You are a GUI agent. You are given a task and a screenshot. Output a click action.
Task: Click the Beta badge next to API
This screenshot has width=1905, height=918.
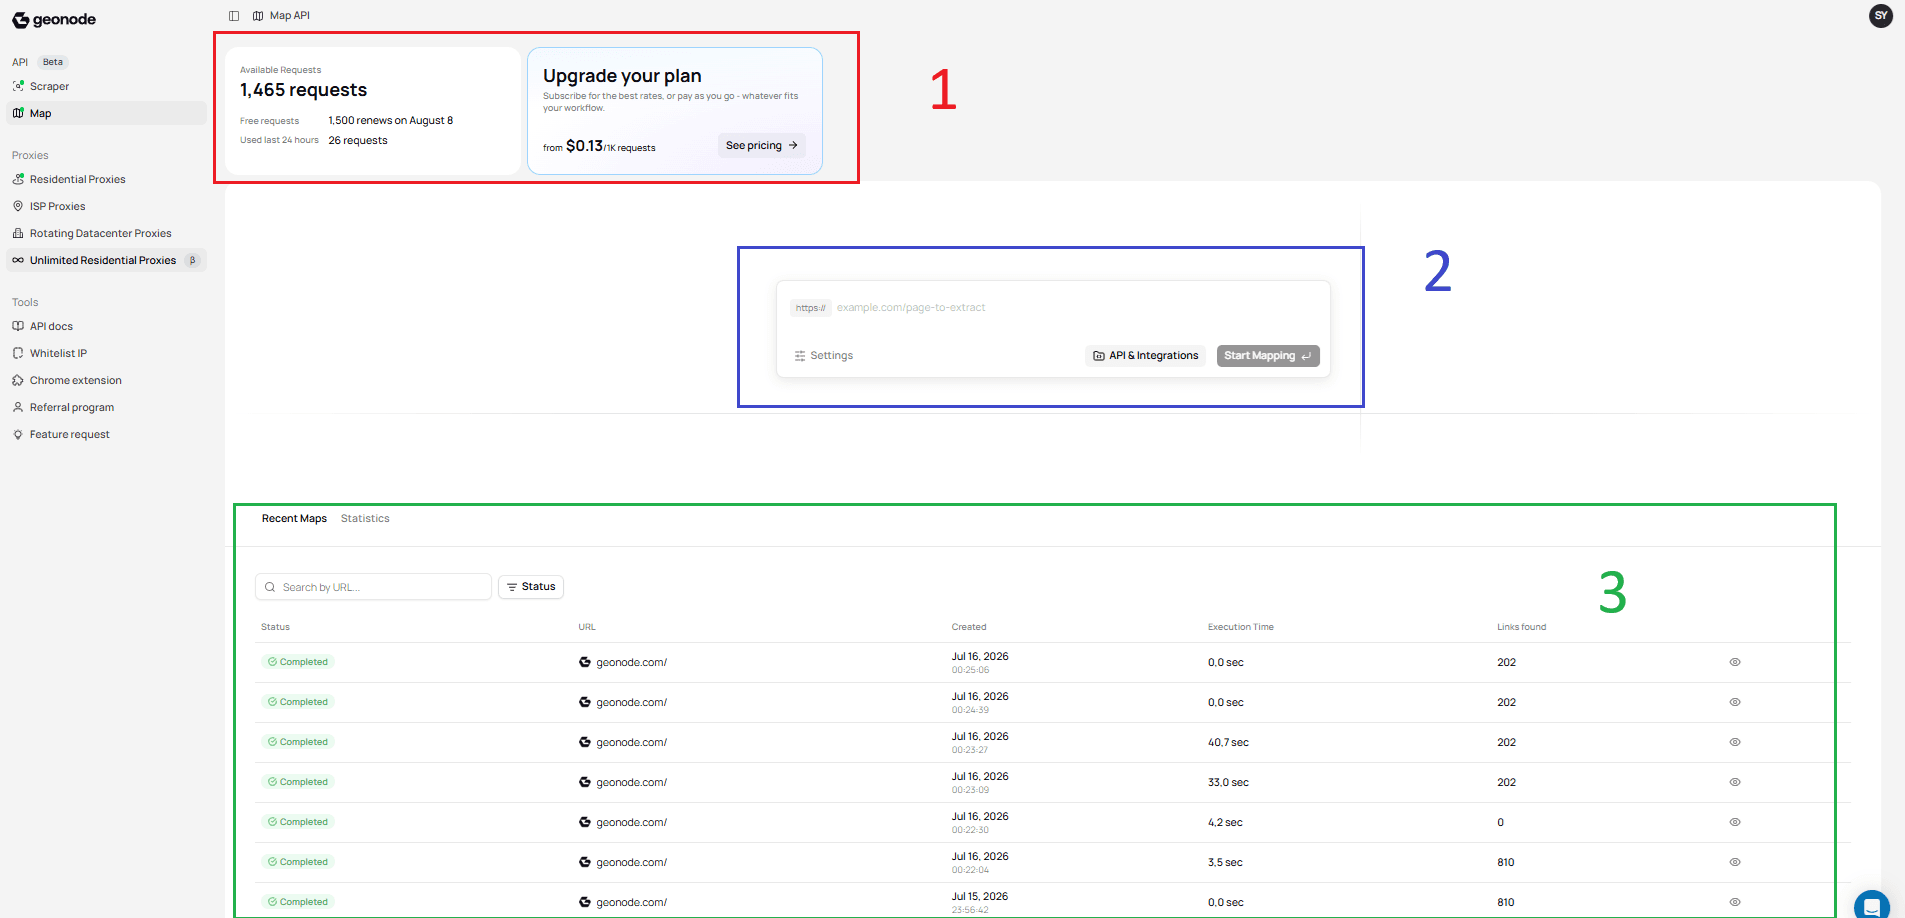pyautogui.click(x=53, y=62)
